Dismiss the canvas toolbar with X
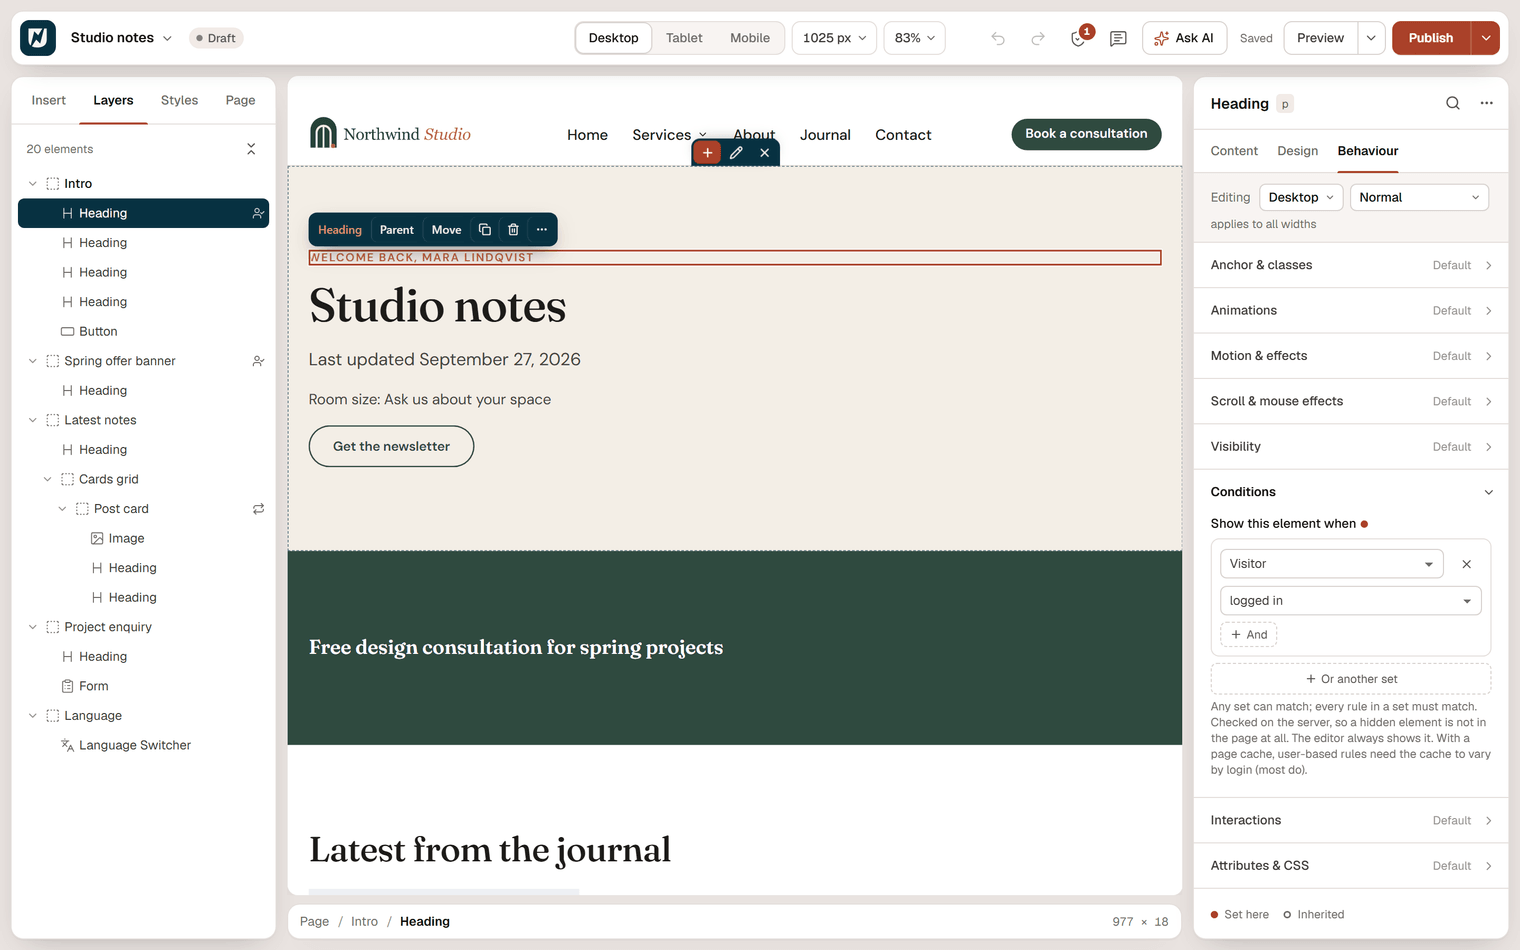 pyautogui.click(x=764, y=153)
